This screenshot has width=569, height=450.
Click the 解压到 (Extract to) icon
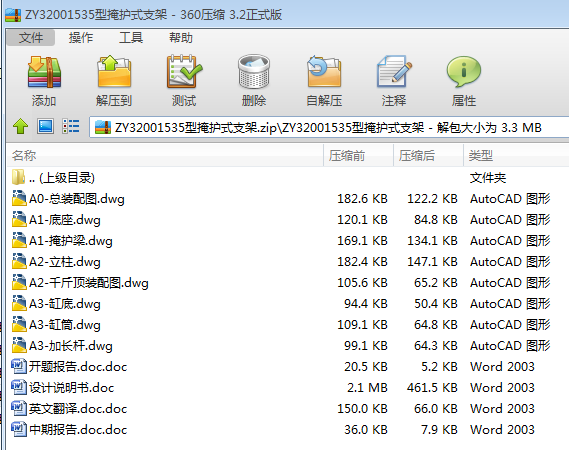(114, 72)
